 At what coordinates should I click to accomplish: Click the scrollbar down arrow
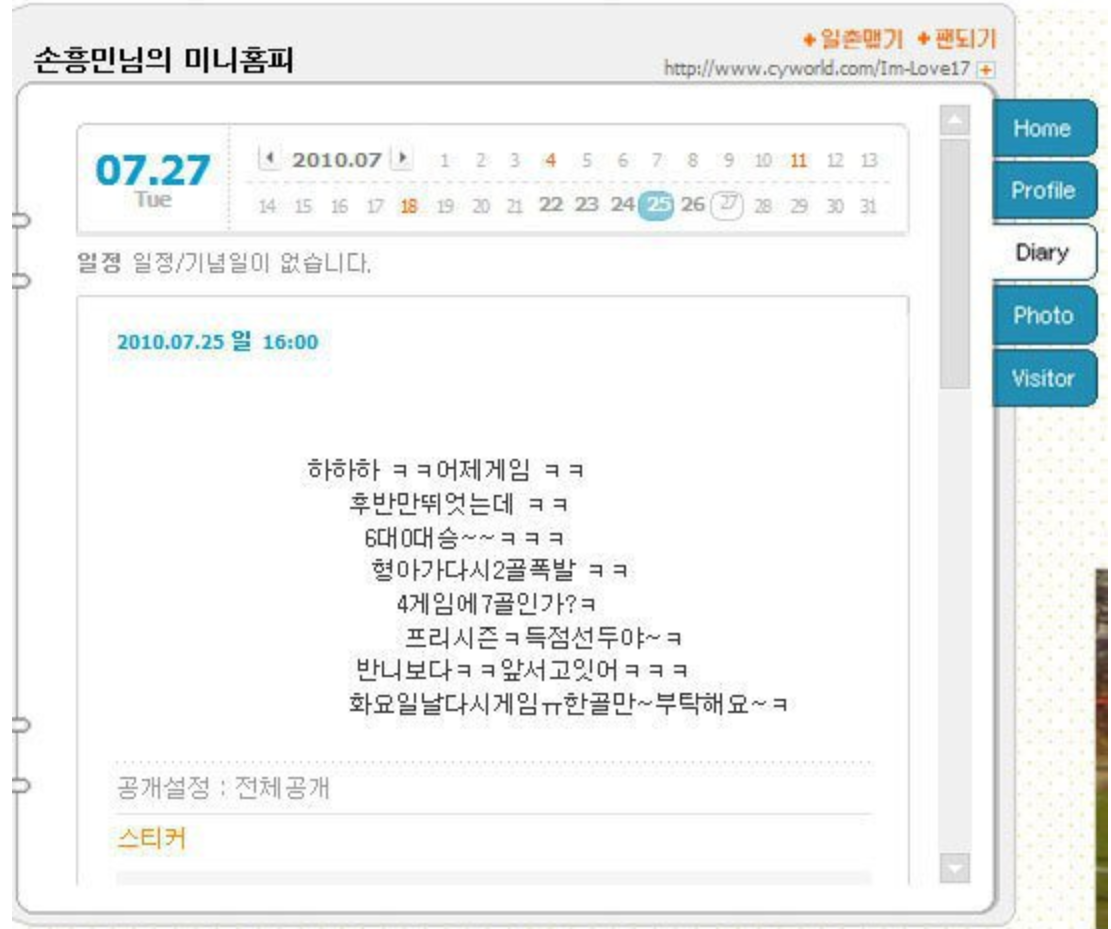(x=955, y=869)
